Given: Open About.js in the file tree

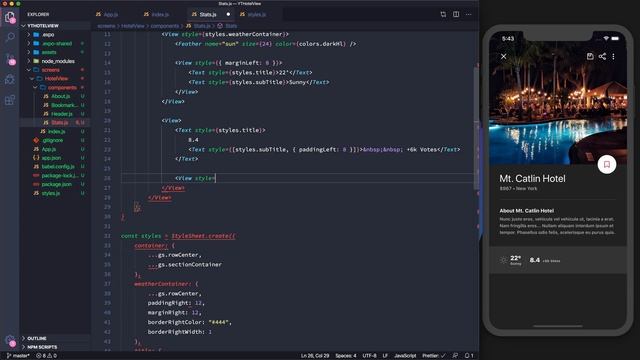Looking at the screenshot, I should tap(55, 96).
